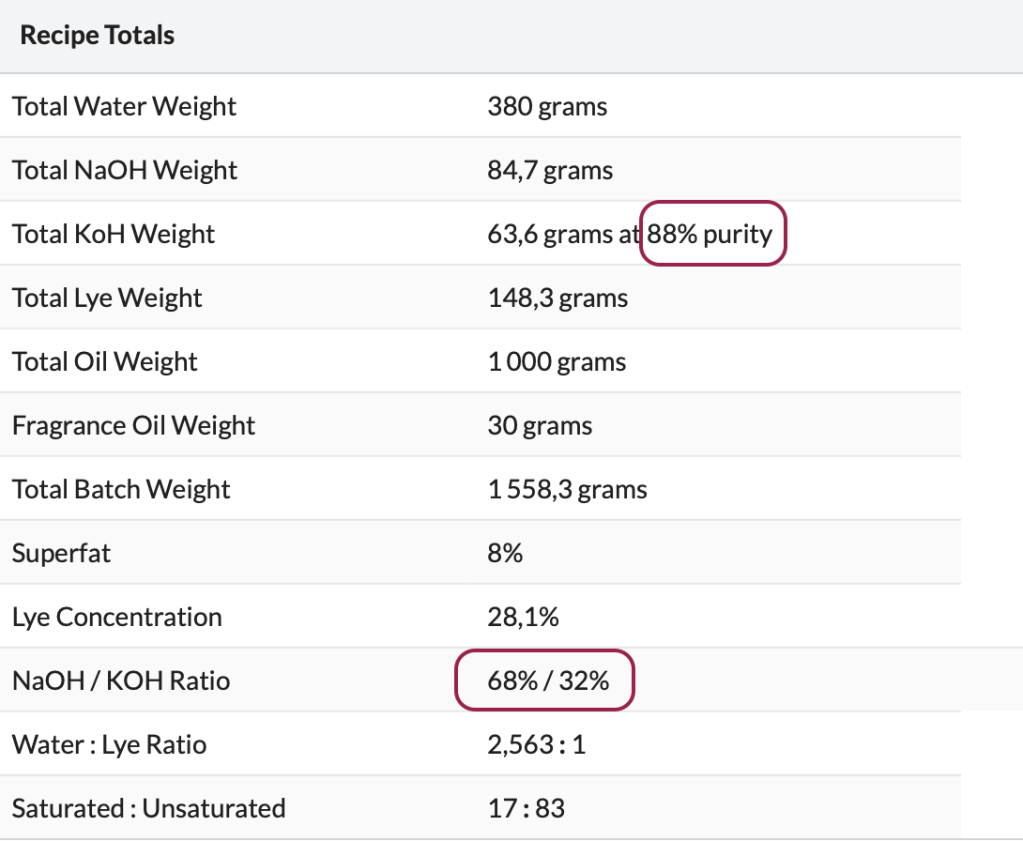Click the 17 : 83 saturated ratio value
Viewport: 1023px width, 841px height.
526,808
